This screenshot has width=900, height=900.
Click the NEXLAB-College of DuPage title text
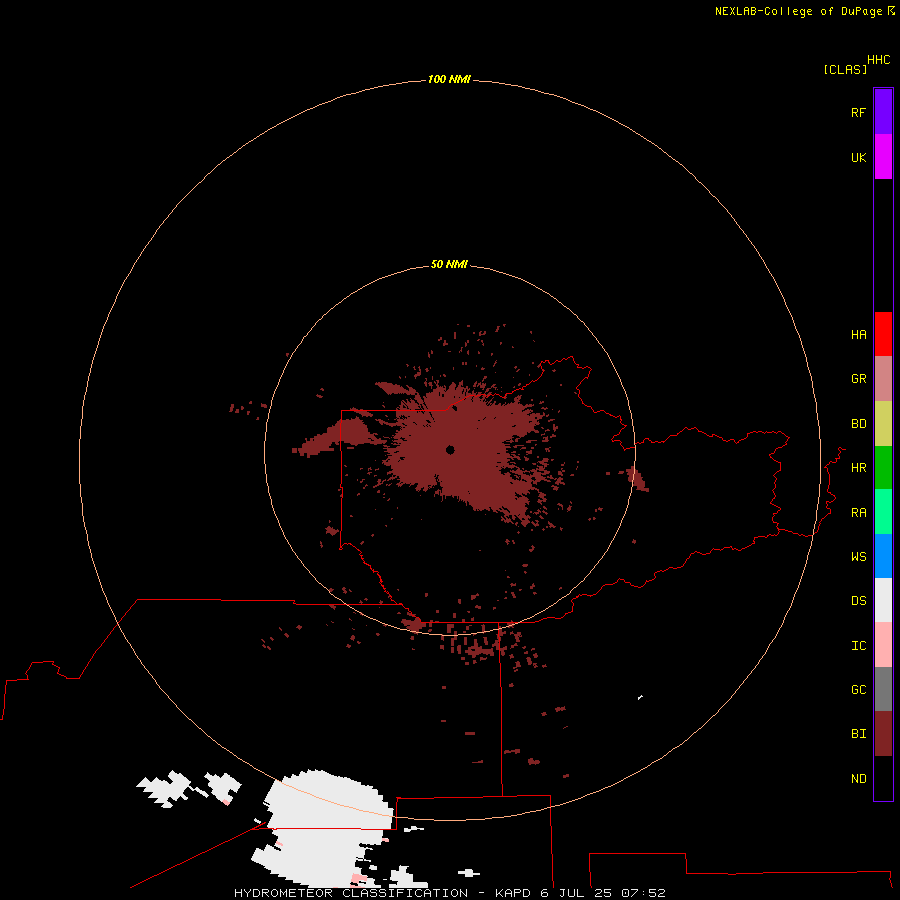pyautogui.click(x=799, y=11)
